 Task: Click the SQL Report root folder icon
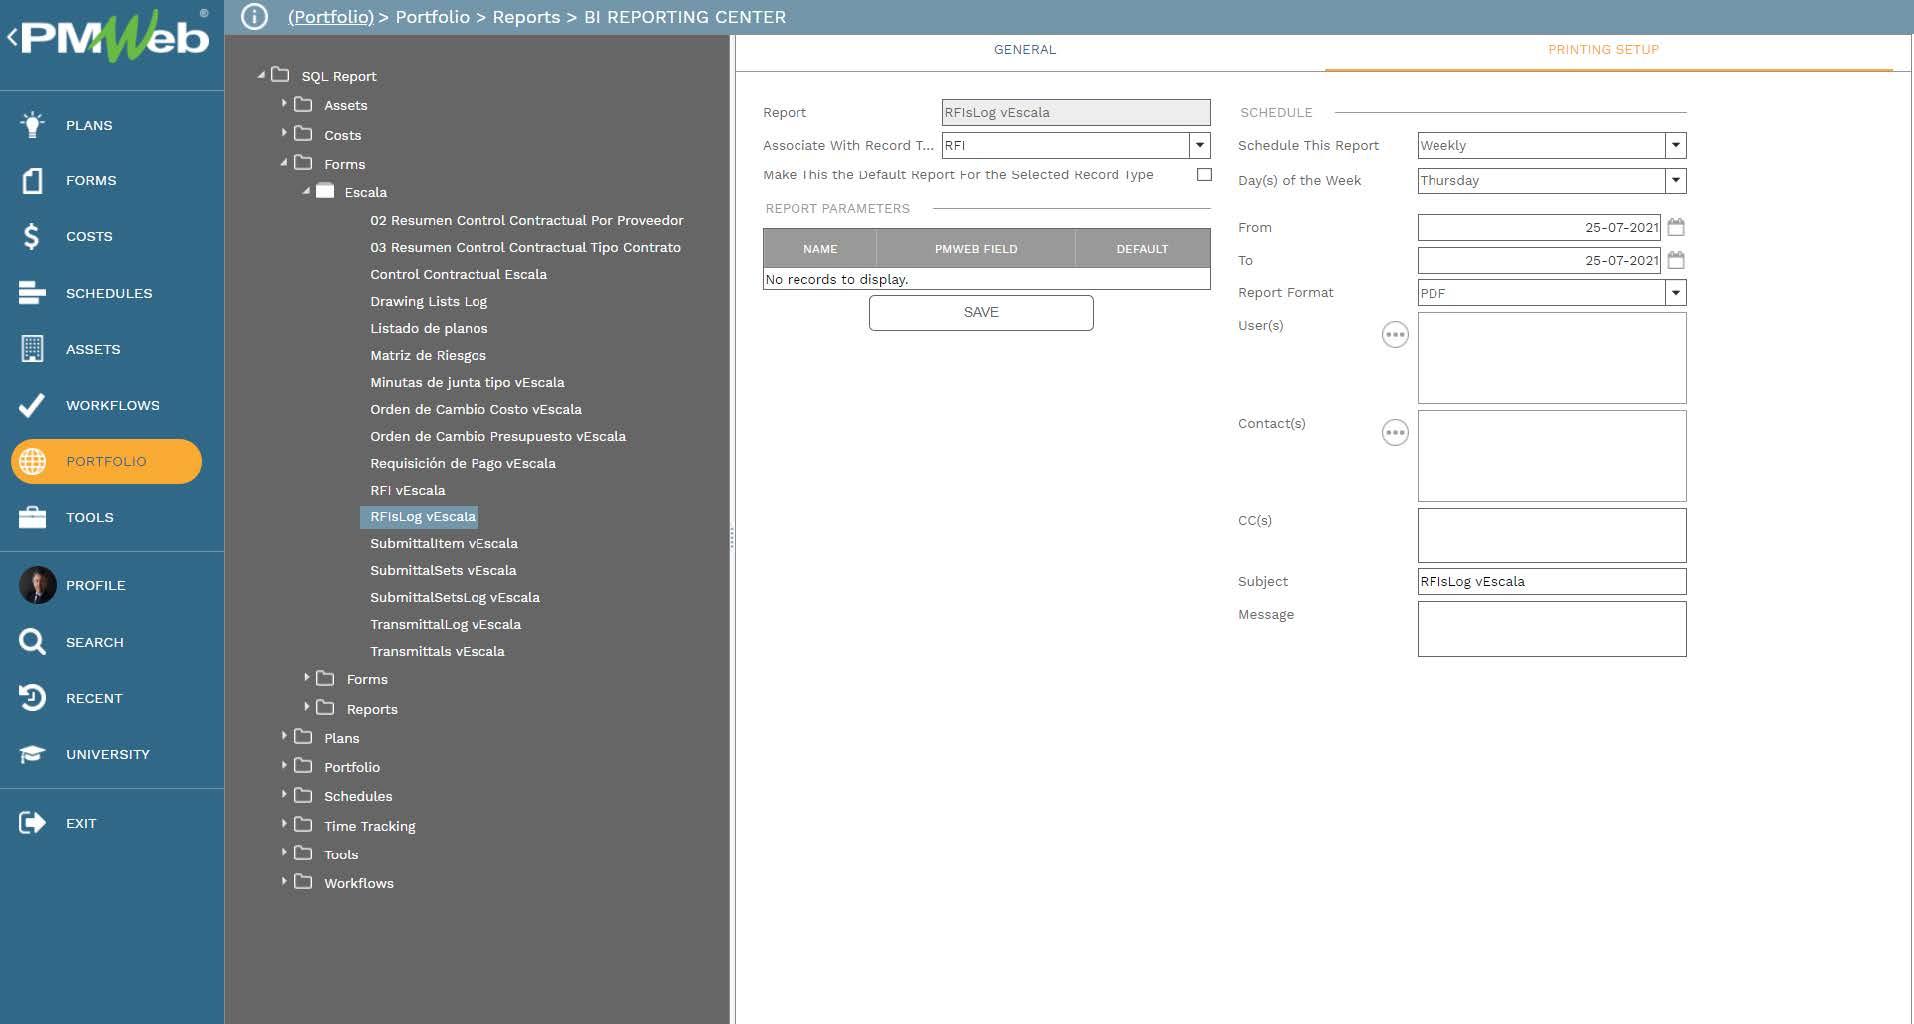click(280, 75)
